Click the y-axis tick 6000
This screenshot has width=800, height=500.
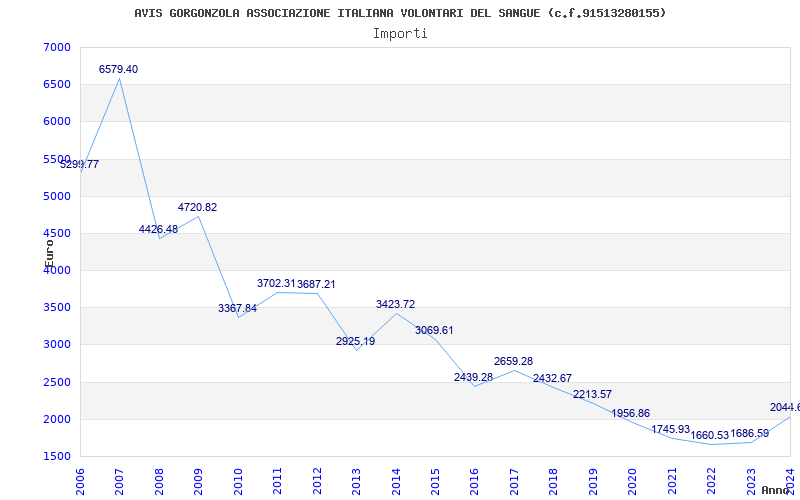tap(57, 122)
